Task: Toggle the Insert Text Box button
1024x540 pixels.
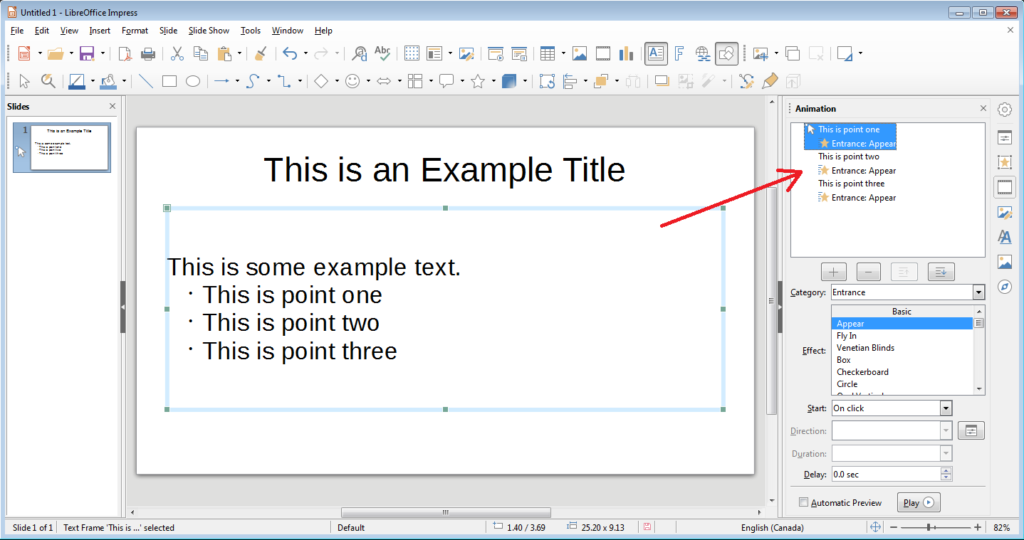Action: coord(656,54)
